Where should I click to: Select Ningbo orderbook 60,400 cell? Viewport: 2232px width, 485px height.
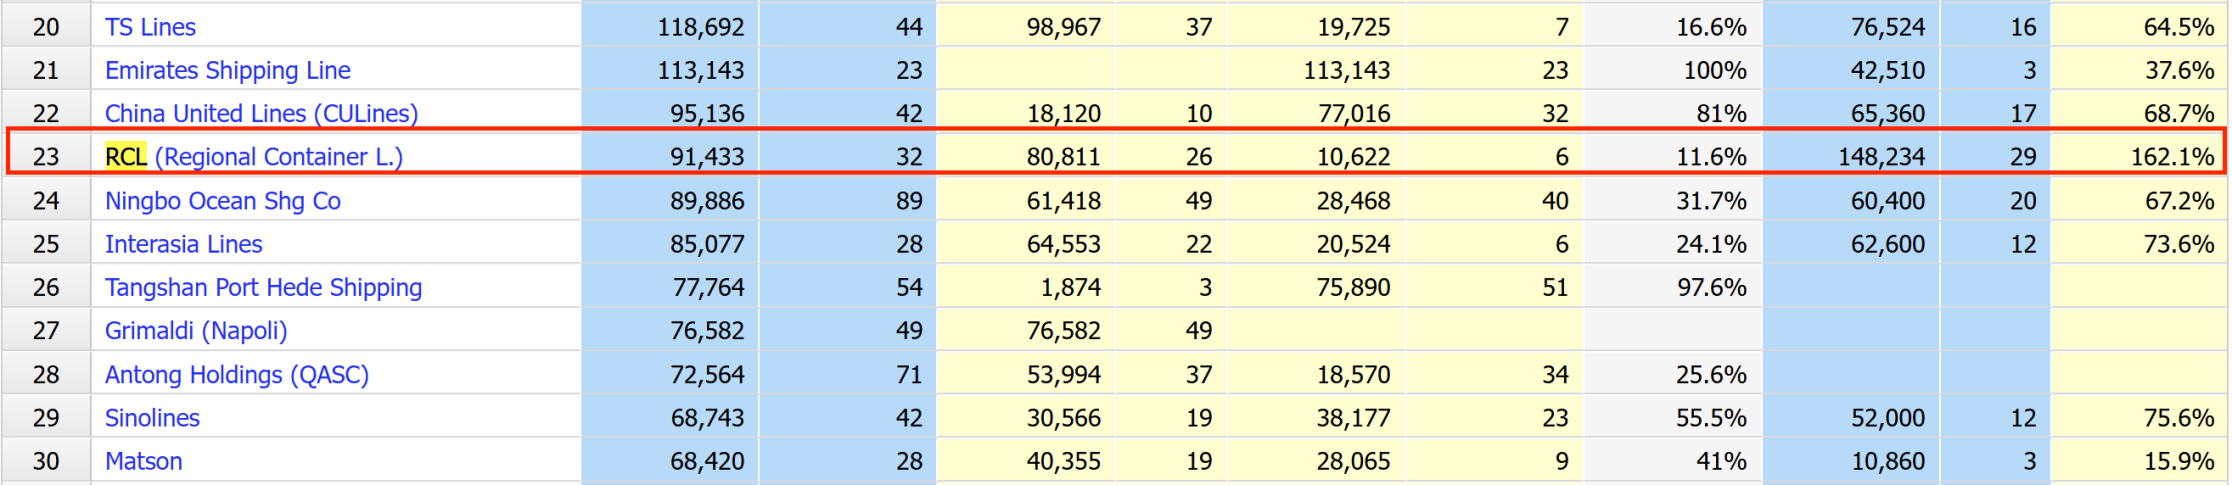point(1851,200)
